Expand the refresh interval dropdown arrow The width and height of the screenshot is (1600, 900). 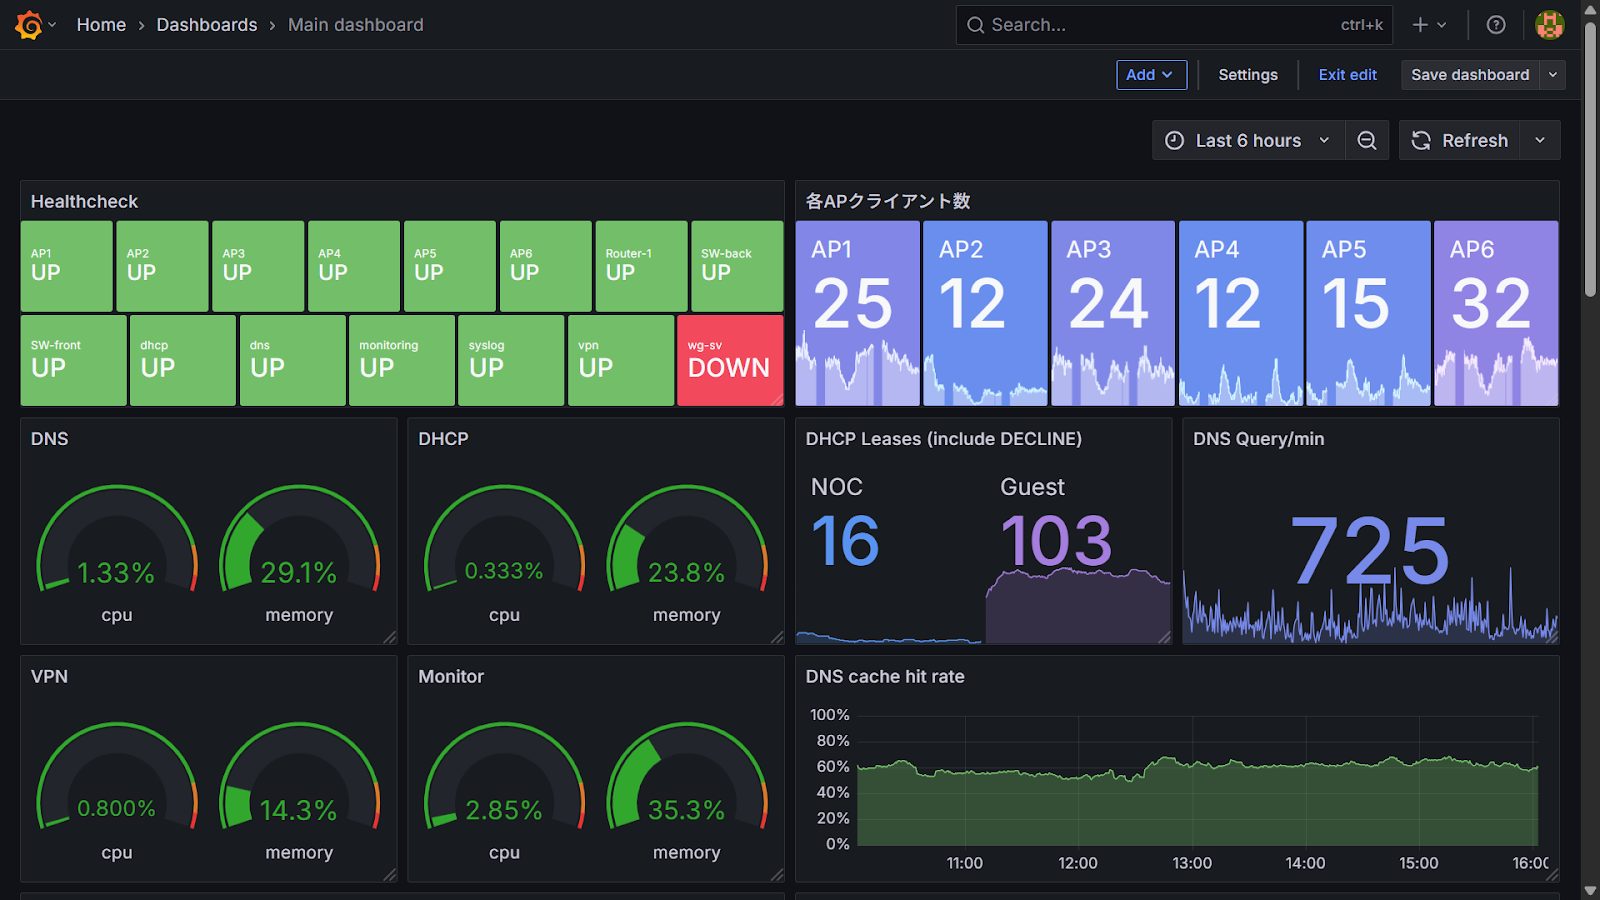[1540, 141]
